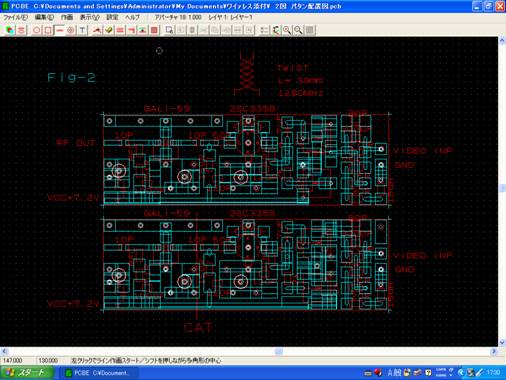Open the ファイル menu
Screen dimensions: 506x380
(x=15, y=17)
